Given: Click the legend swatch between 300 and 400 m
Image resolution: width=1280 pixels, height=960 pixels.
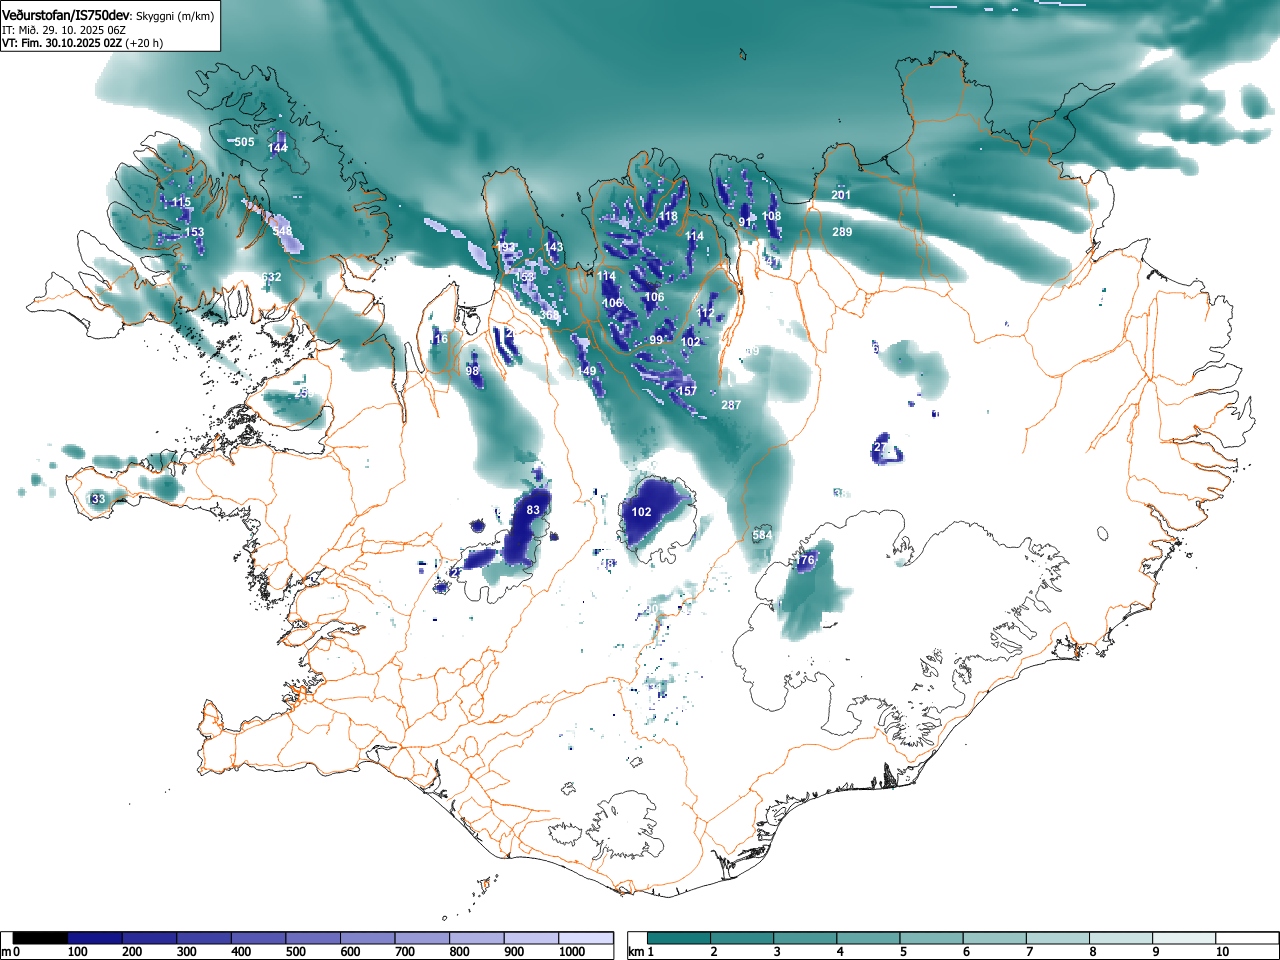Looking at the screenshot, I should (204, 938).
